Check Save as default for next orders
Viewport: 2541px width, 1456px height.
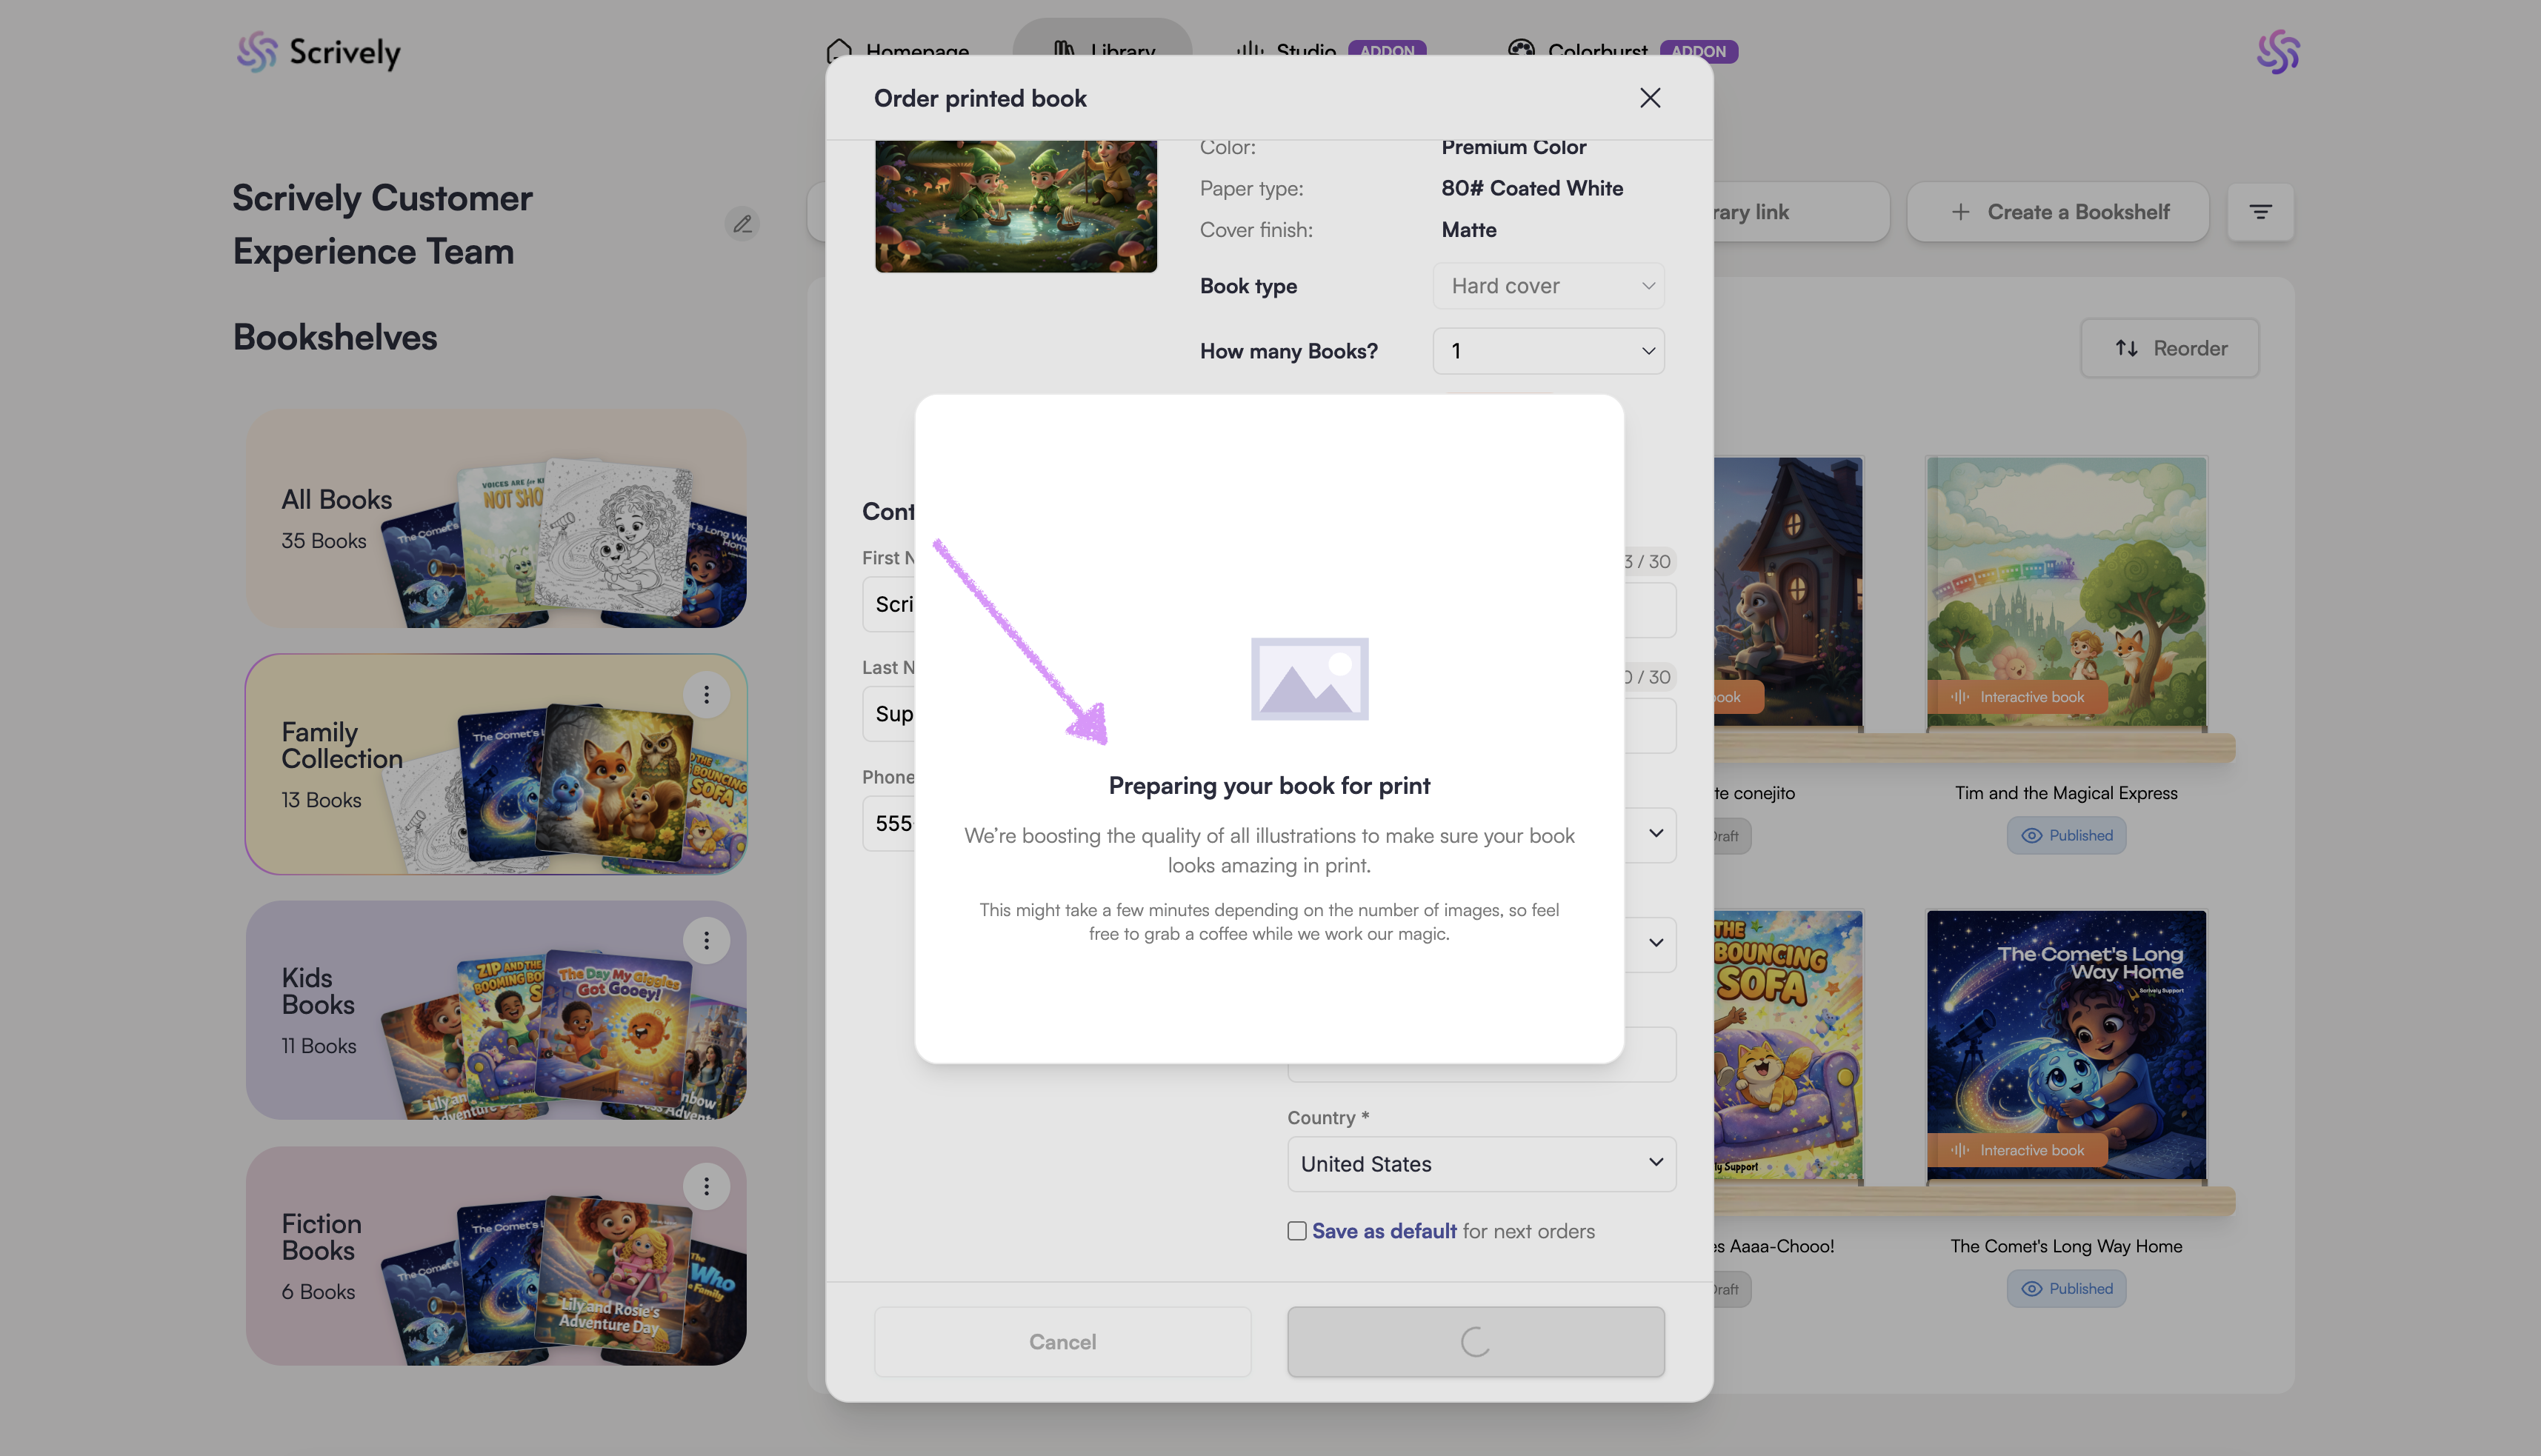(x=1297, y=1231)
